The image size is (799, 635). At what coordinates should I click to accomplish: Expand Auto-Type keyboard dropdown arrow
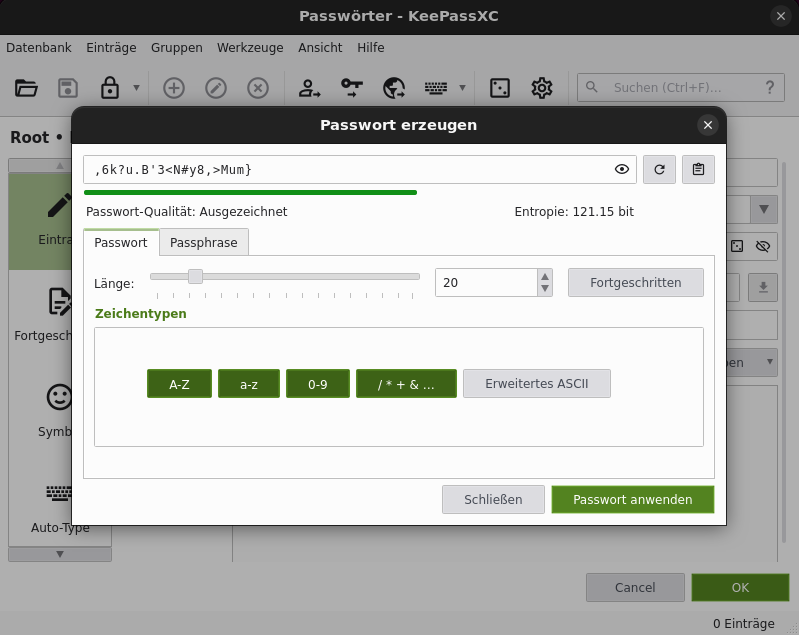pyautogui.click(x=462, y=88)
